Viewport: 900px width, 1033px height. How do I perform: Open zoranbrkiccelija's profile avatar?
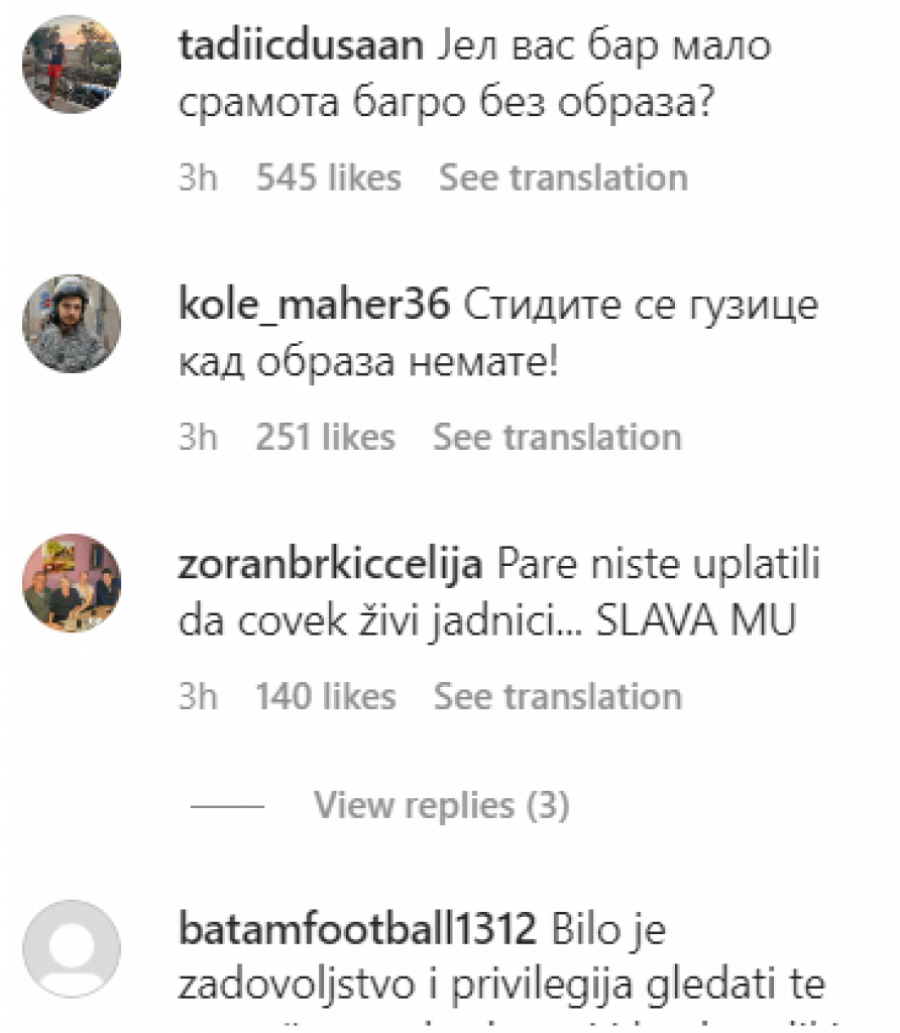(x=72, y=583)
